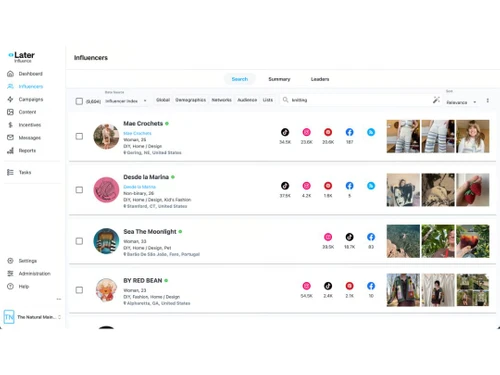Click the Later Influence logo

point(21,57)
